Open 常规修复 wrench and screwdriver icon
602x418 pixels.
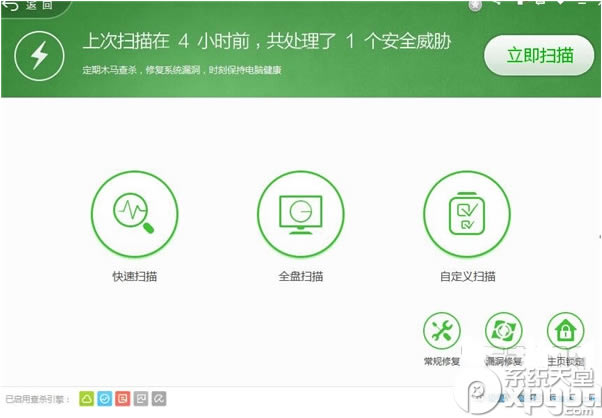(x=442, y=331)
